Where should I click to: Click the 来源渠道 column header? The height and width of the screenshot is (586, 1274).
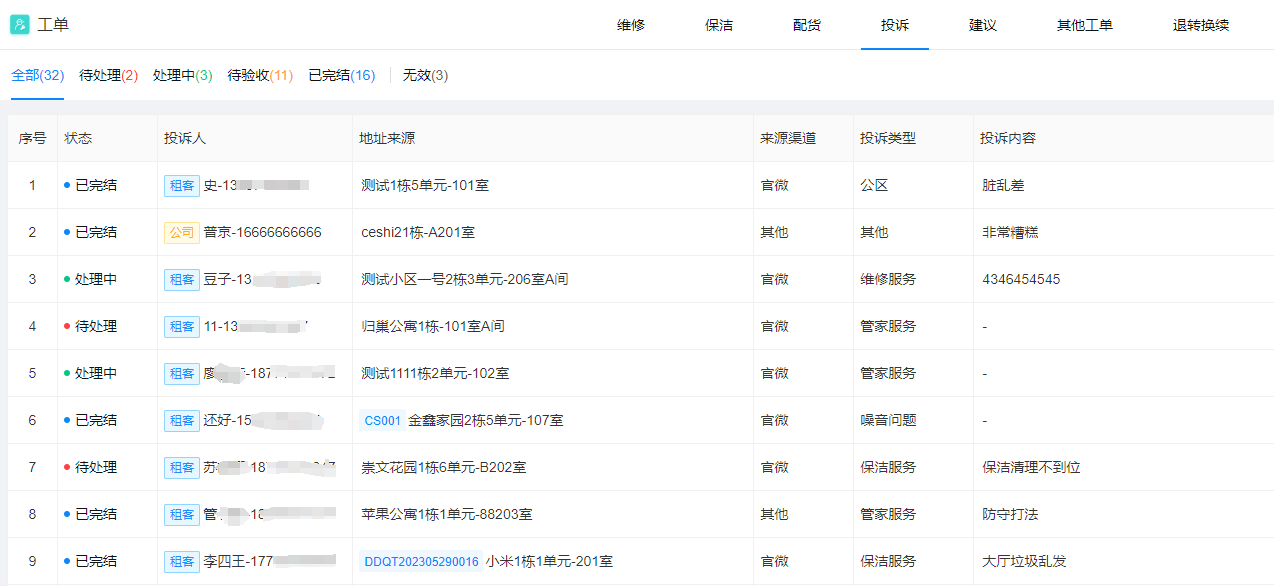click(788, 138)
